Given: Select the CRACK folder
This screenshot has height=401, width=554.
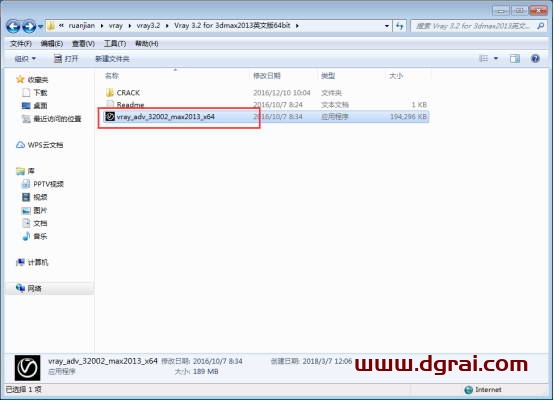Looking at the screenshot, I should click(x=128, y=93).
